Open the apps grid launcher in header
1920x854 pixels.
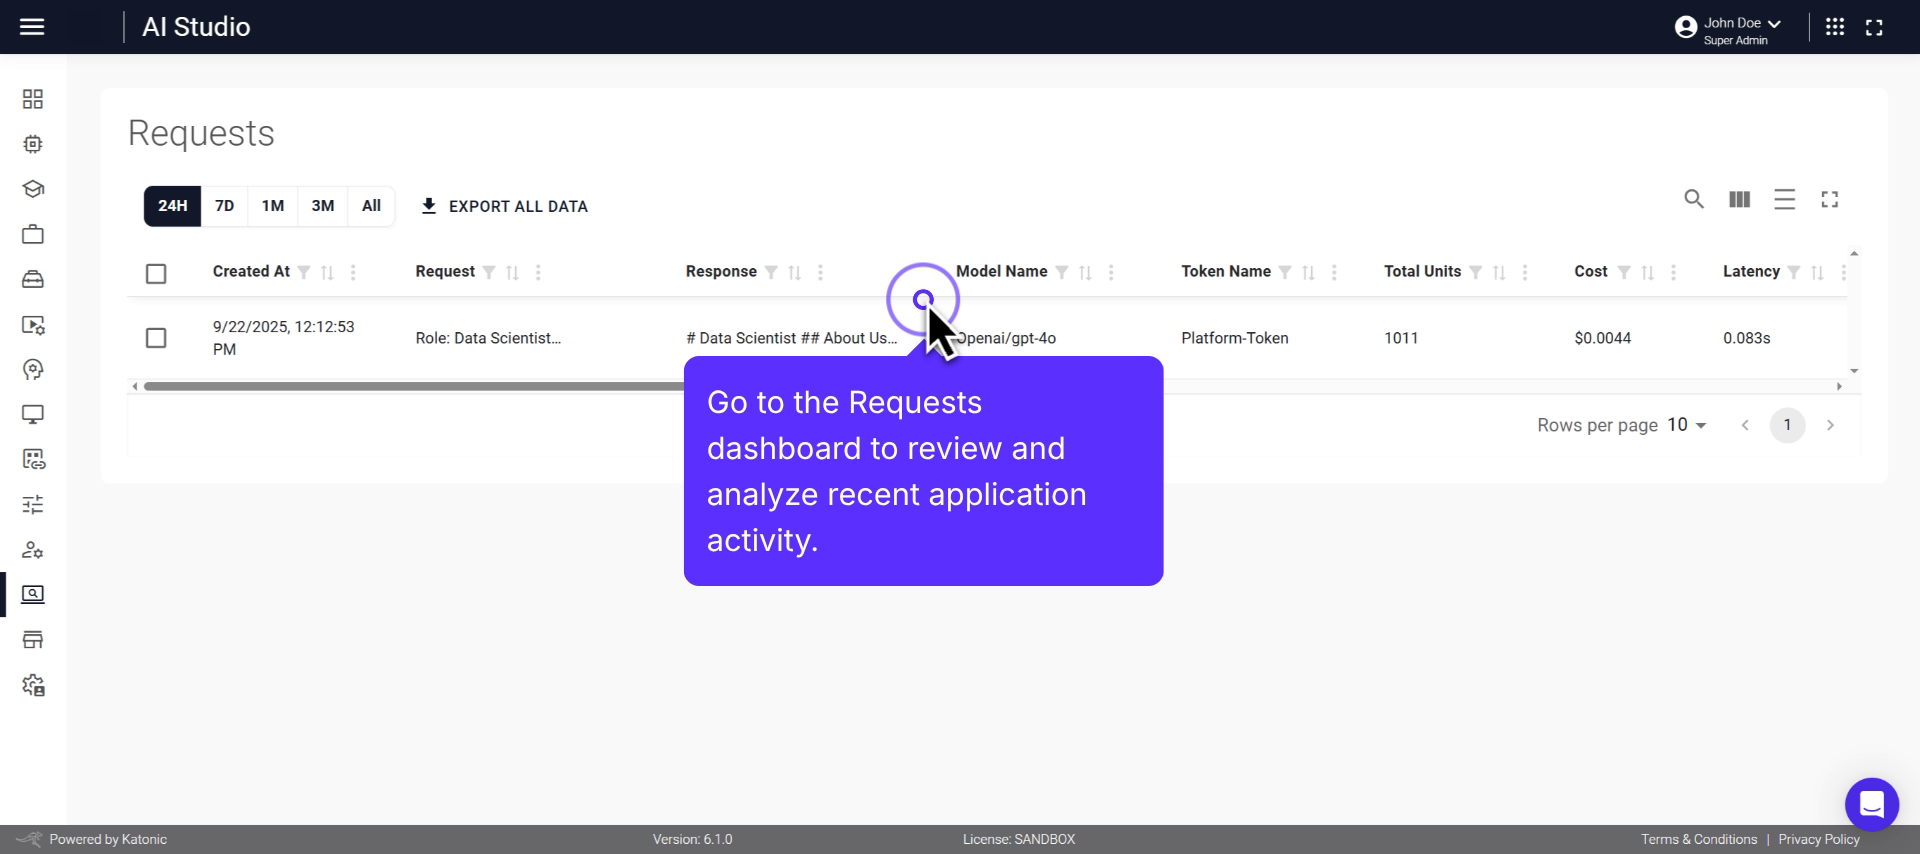pyautogui.click(x=1835, y=27)
